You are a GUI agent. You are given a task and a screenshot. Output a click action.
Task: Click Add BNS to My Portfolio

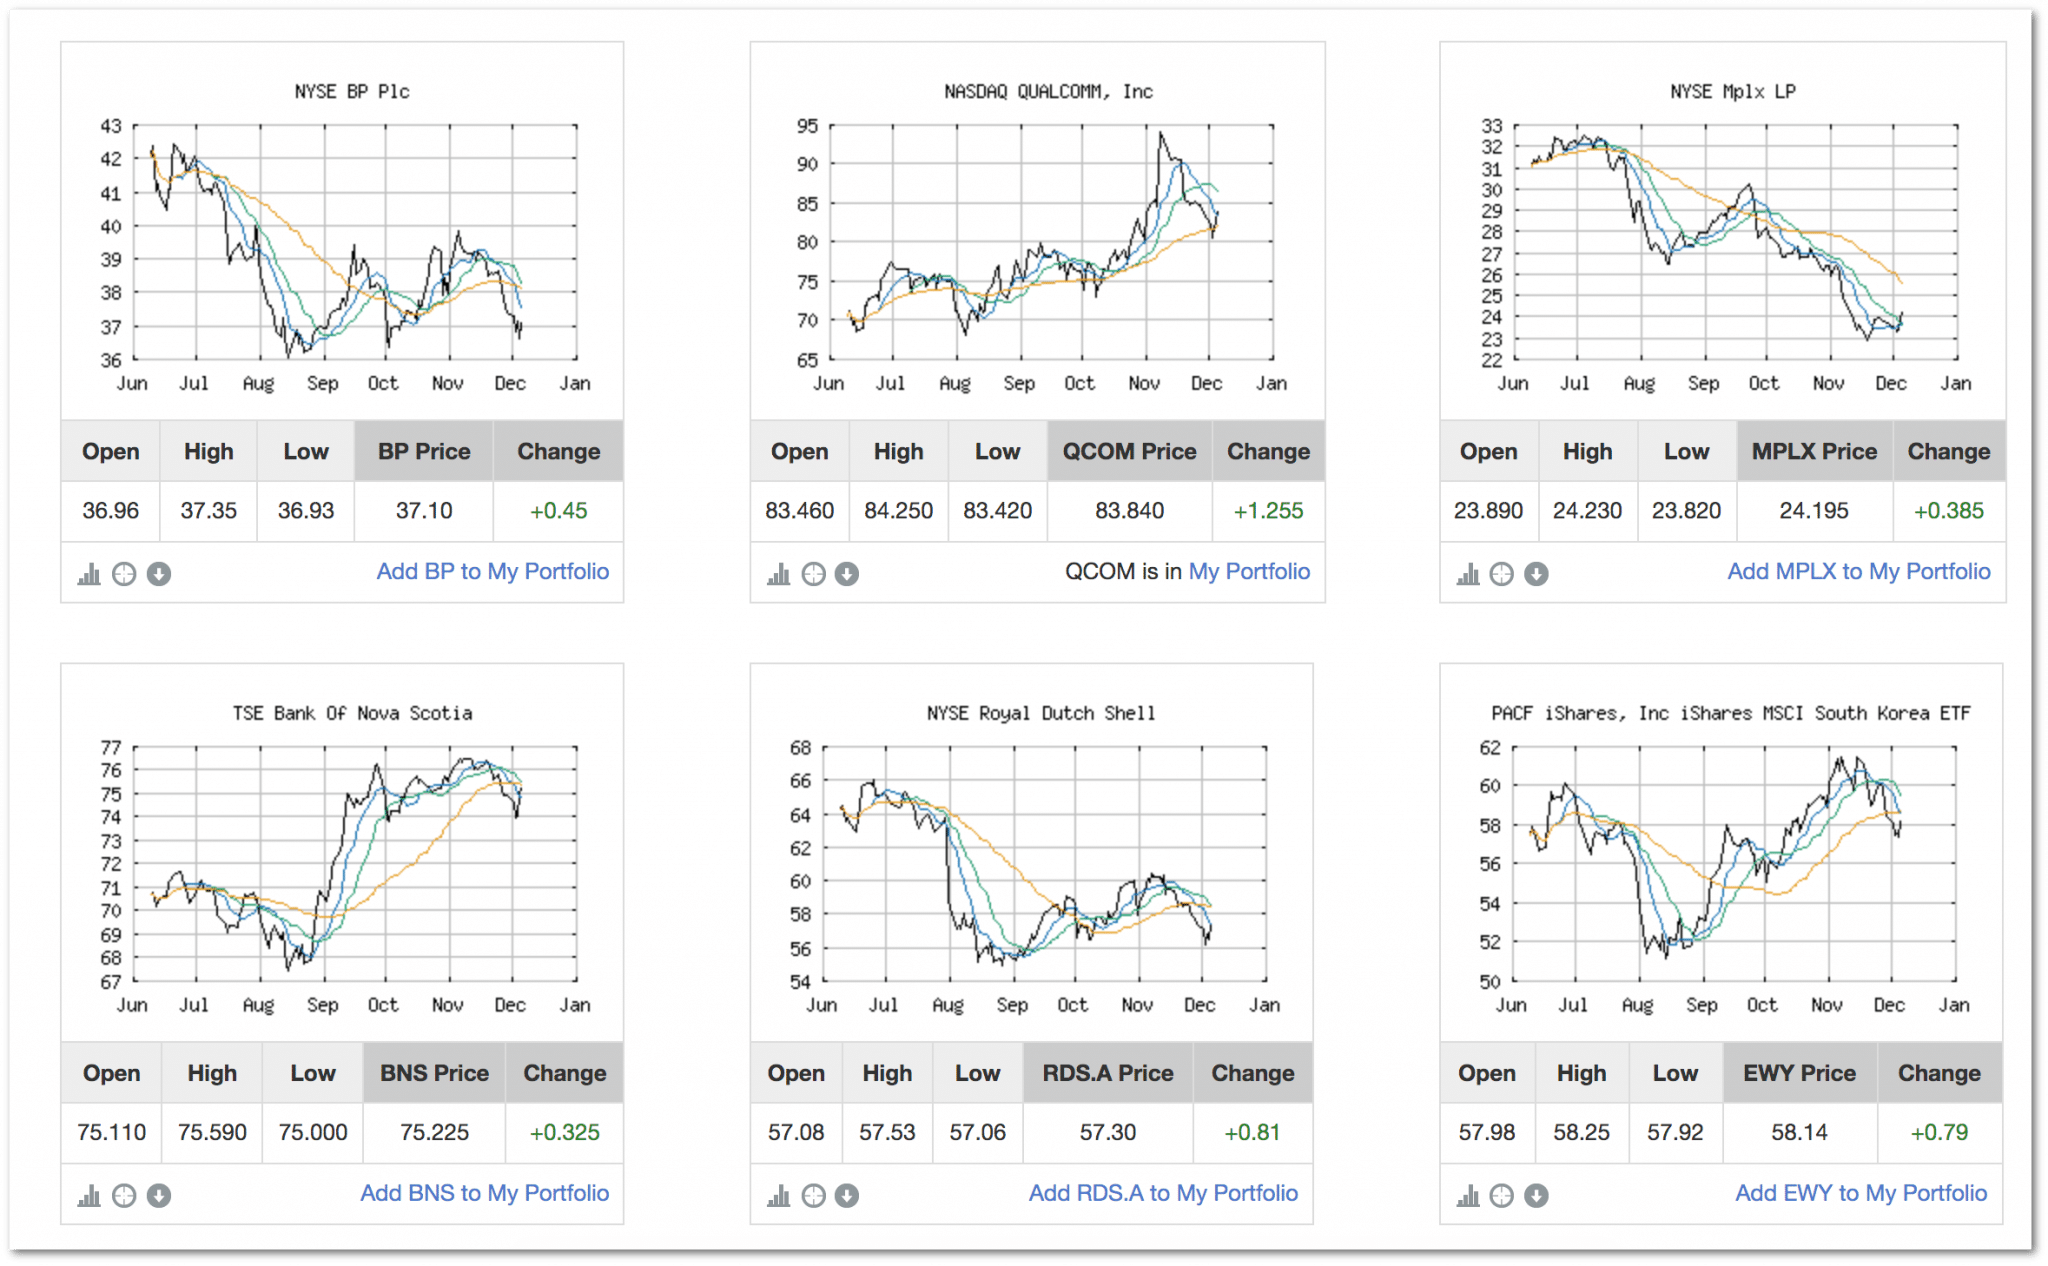pos(485,1193)
